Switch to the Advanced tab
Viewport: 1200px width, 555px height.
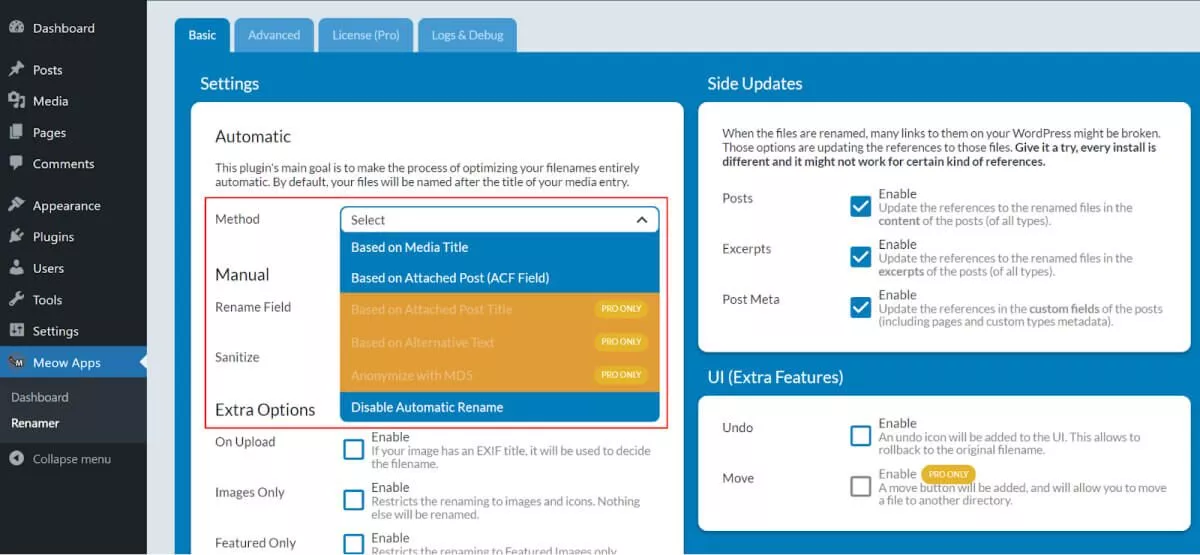click(274, 35)
